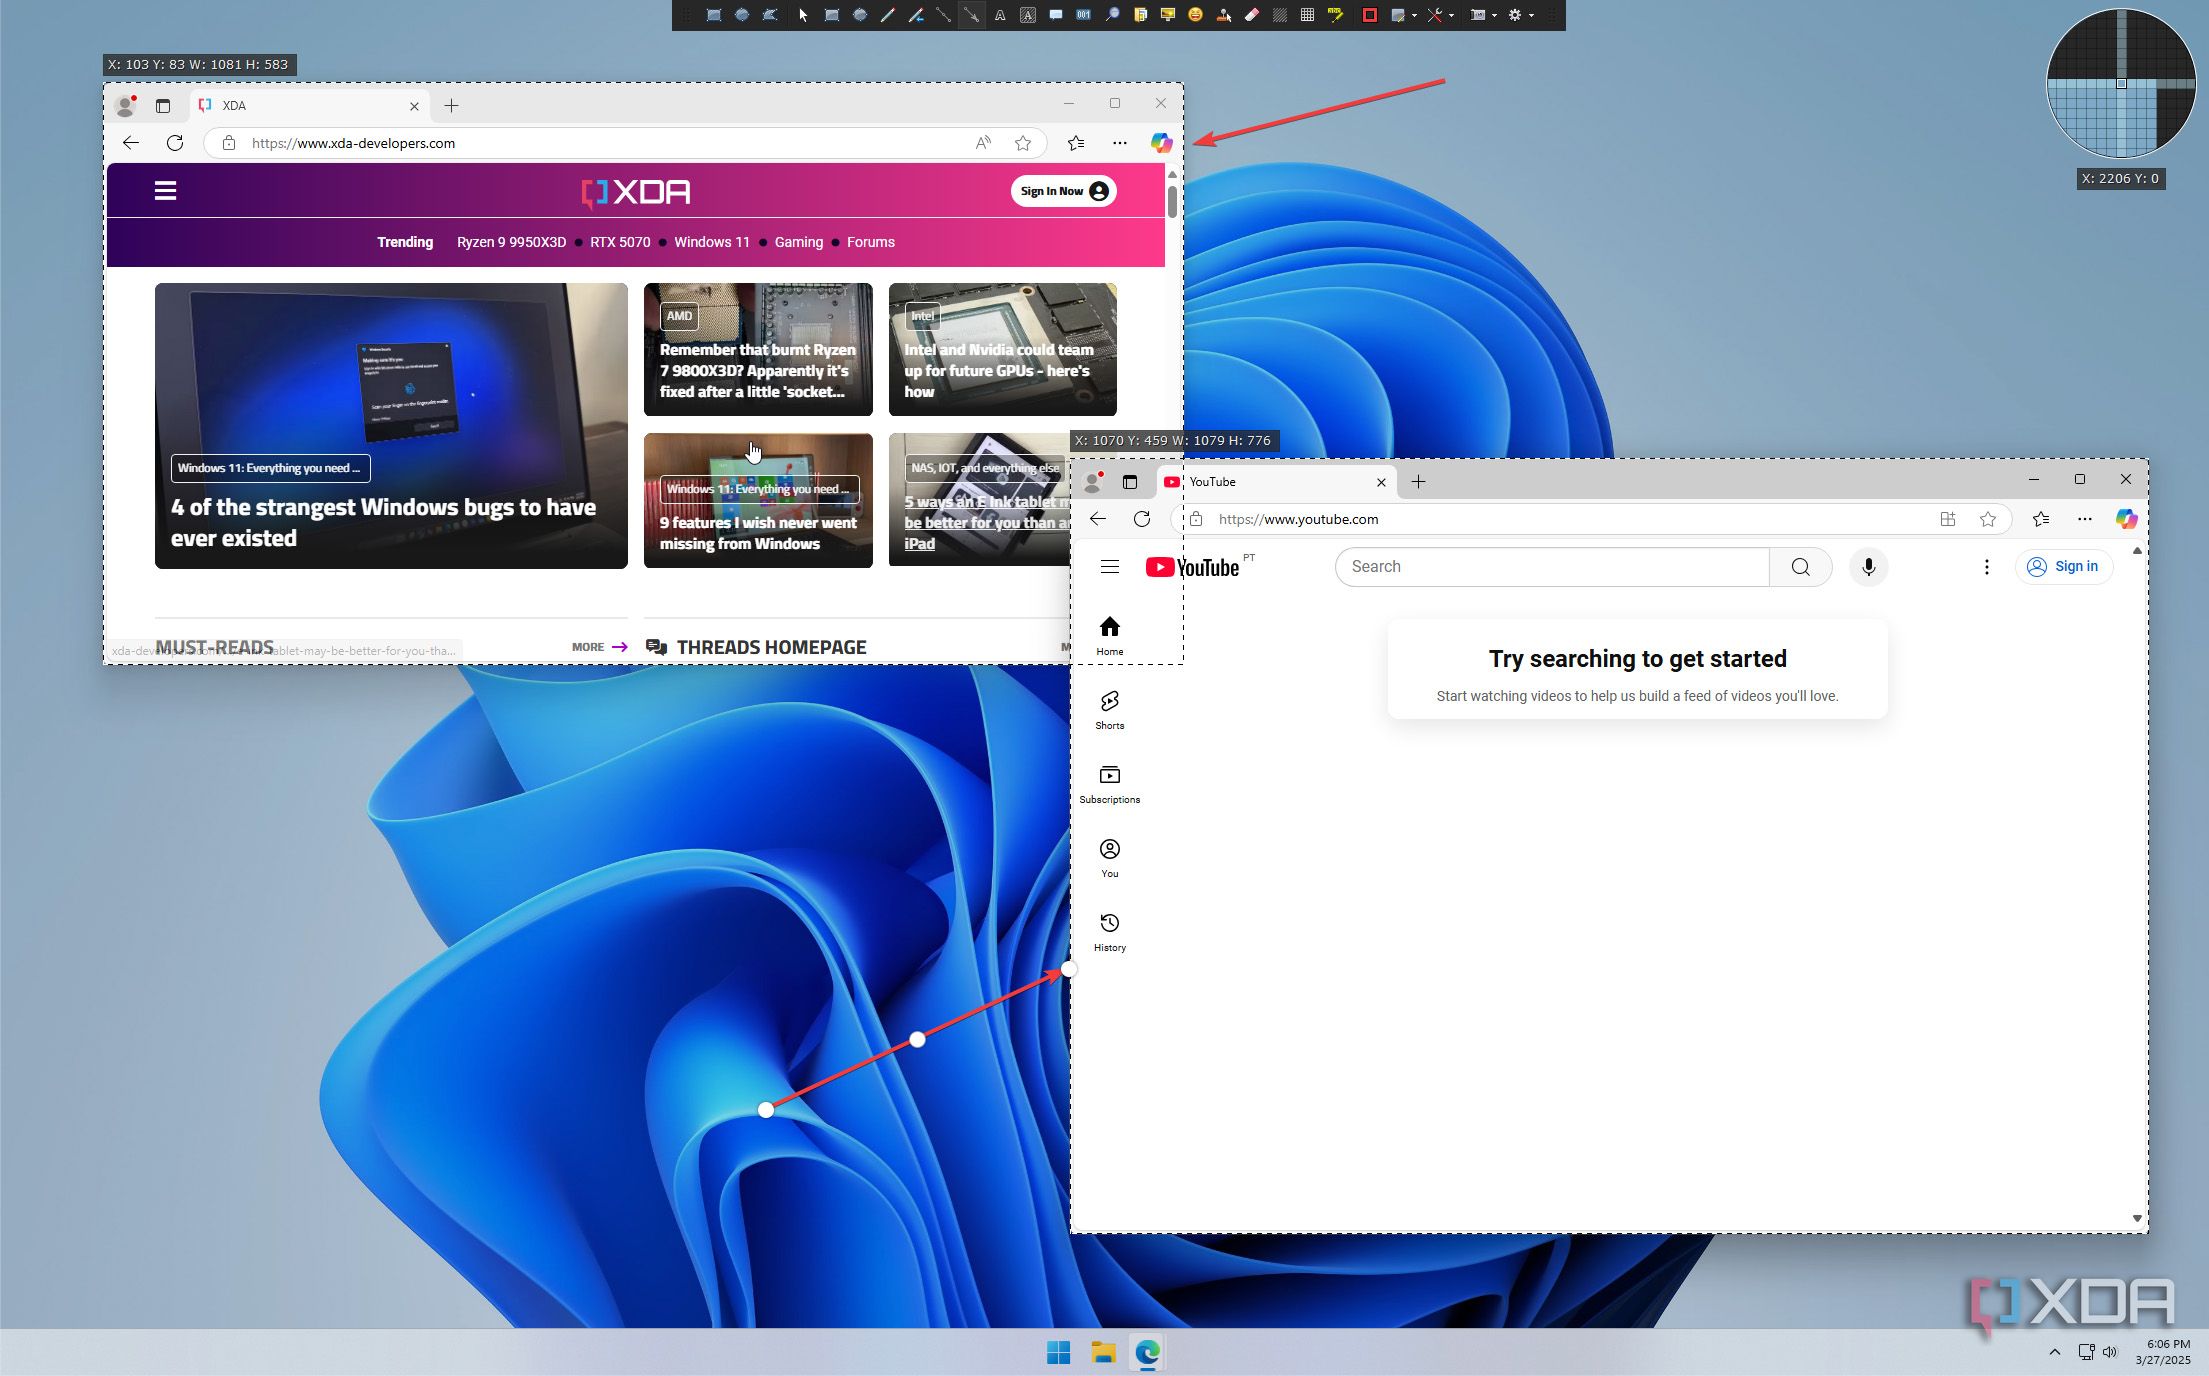Screen dimensions: 2209x1376
Task: Open YouTube Subscriptions in the sidebar
Action: pos(1110,784)
